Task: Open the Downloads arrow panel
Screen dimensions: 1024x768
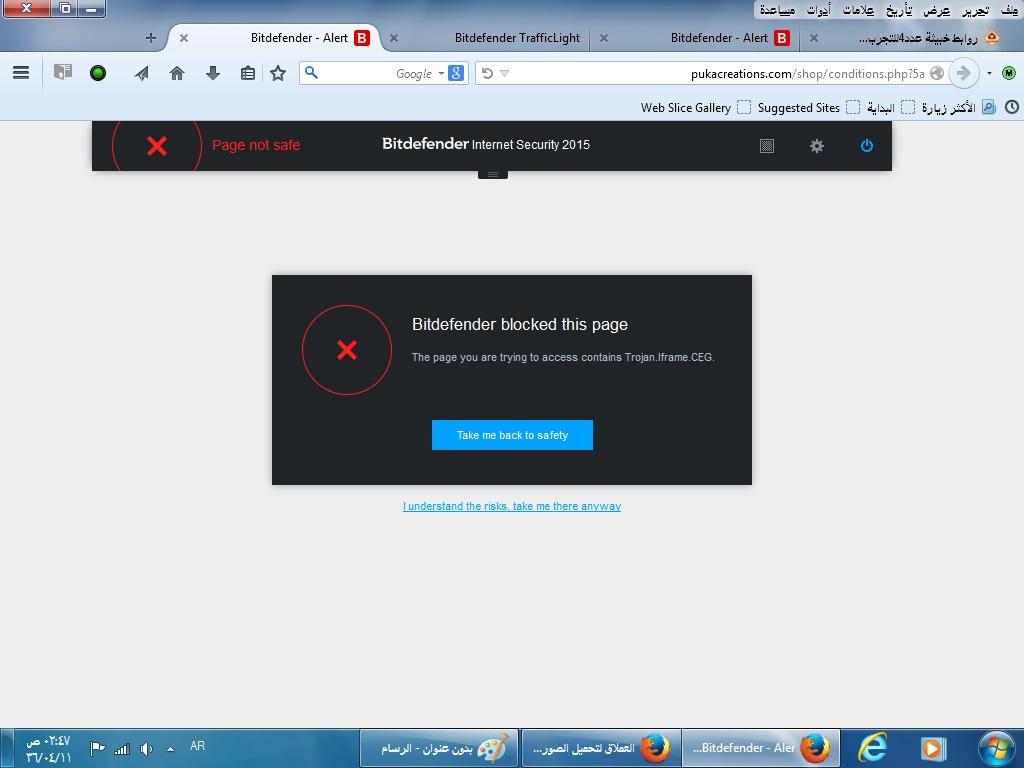Action: [212, 73]
